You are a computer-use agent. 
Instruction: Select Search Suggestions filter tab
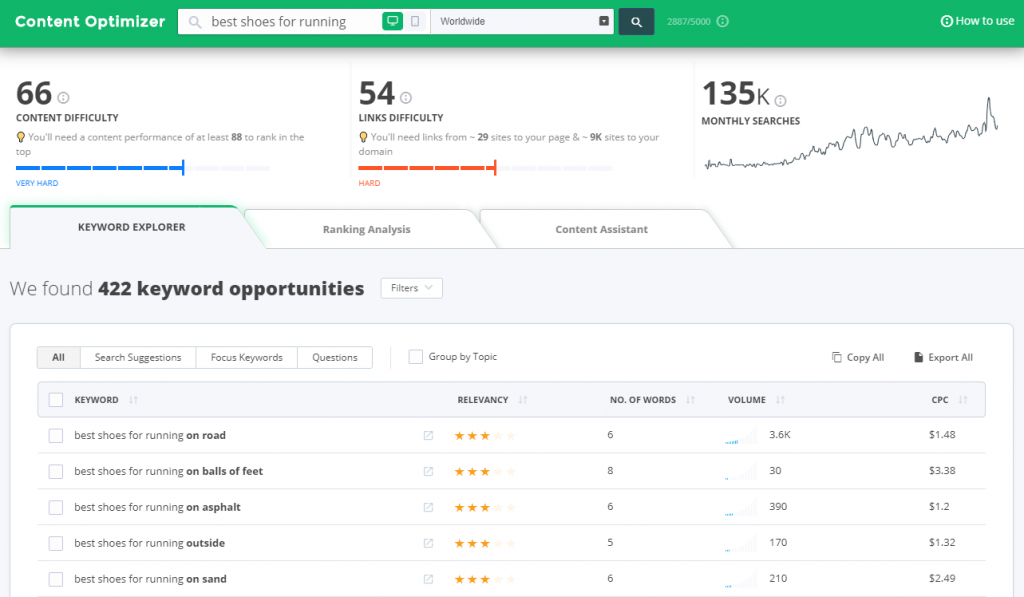[138, 357]
